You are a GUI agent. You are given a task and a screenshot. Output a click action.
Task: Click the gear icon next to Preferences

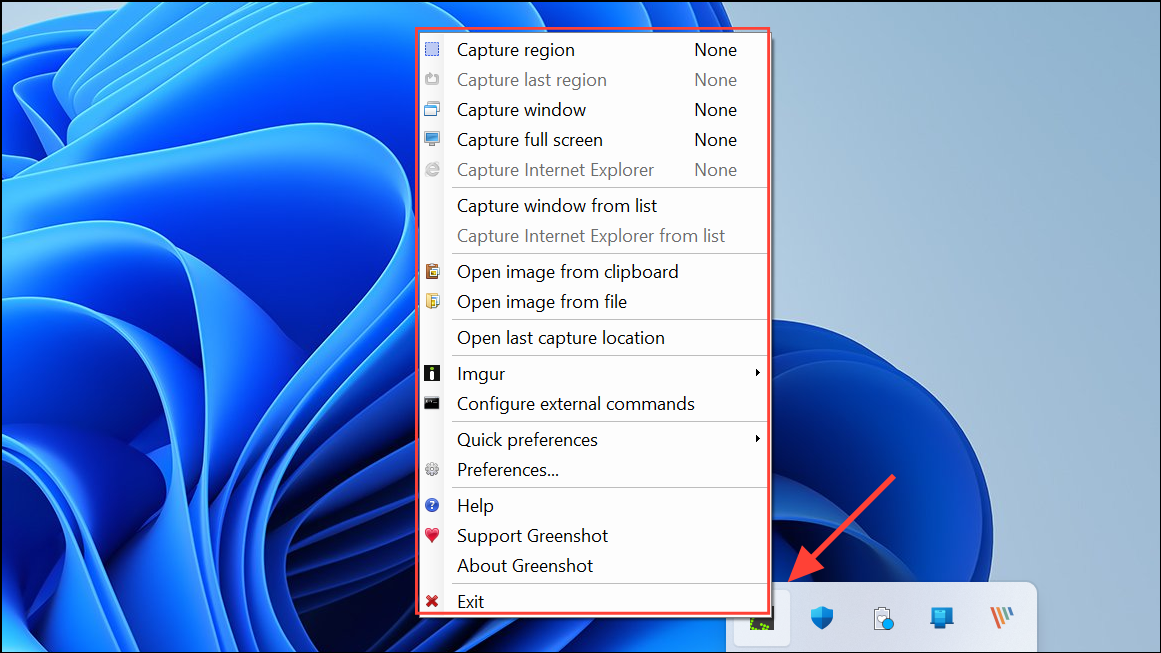point(432,469)
